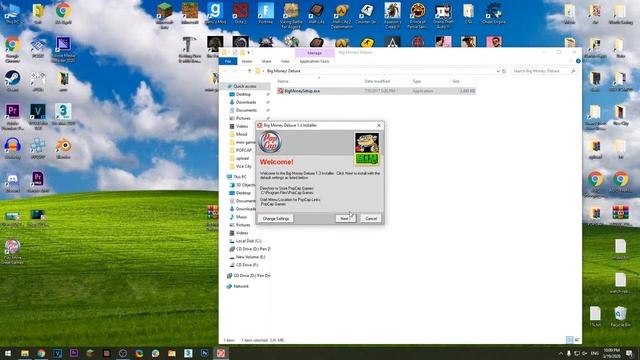Open Music under This PC
Image resolution: width=640 pixels, height=360 pixels.
pos(241,217)
